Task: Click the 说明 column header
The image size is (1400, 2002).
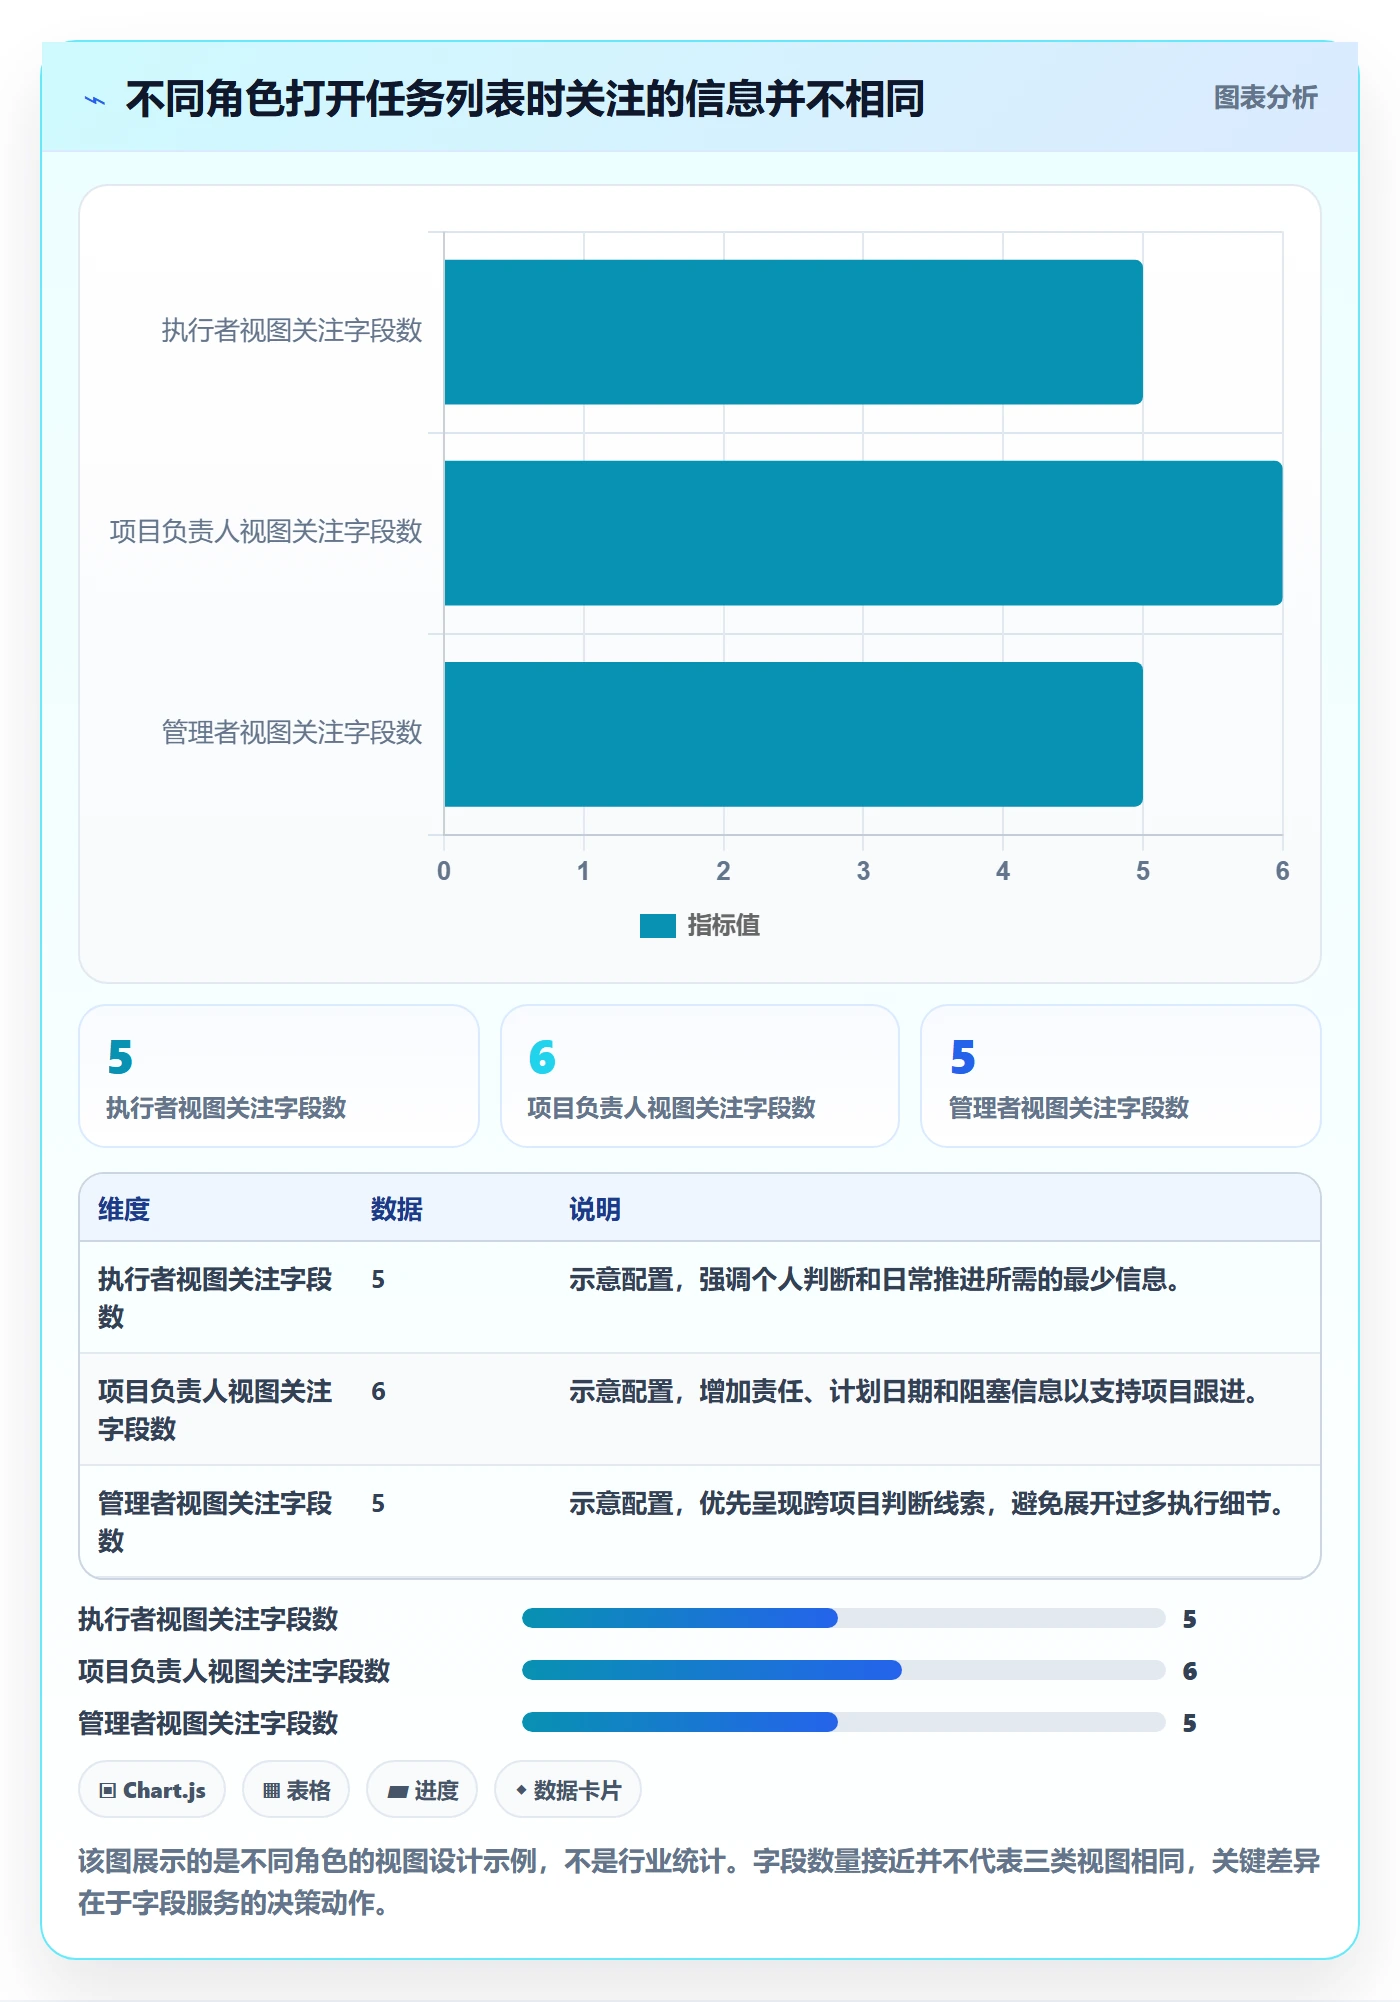Action: pyautogui.click(x=595, y=1209)
